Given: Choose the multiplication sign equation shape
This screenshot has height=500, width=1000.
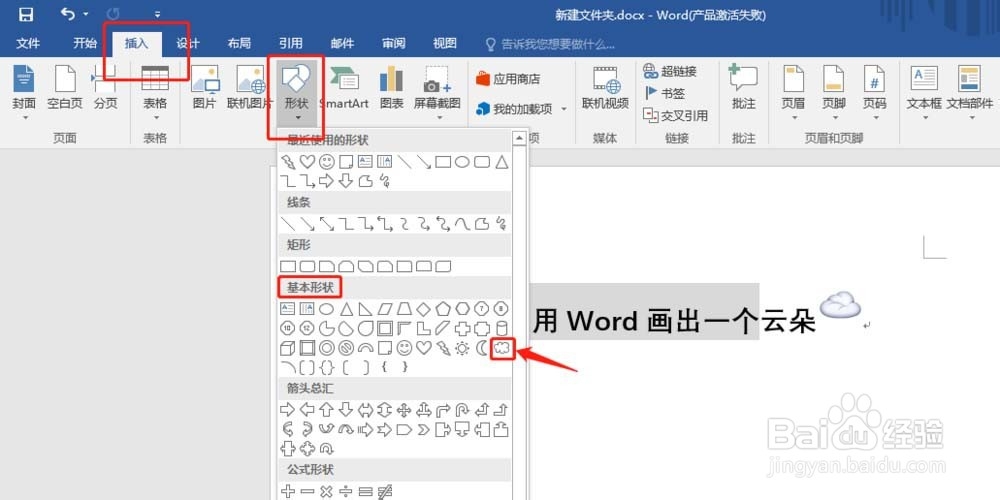Looking at the screenshot, I should click(327, 490).
